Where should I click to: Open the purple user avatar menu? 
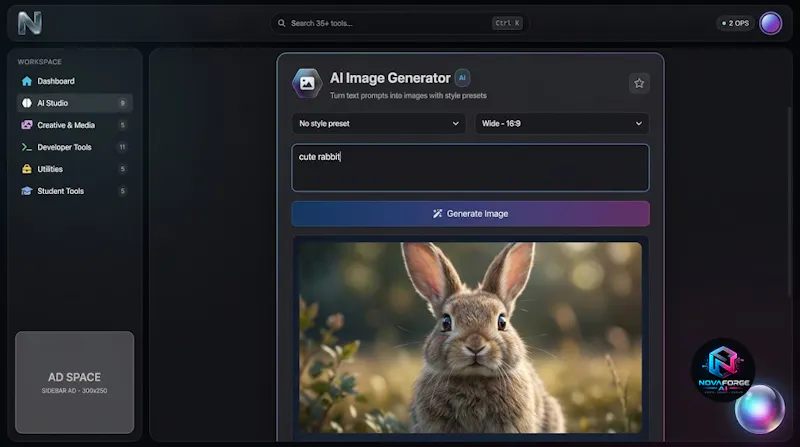(770, 23)
